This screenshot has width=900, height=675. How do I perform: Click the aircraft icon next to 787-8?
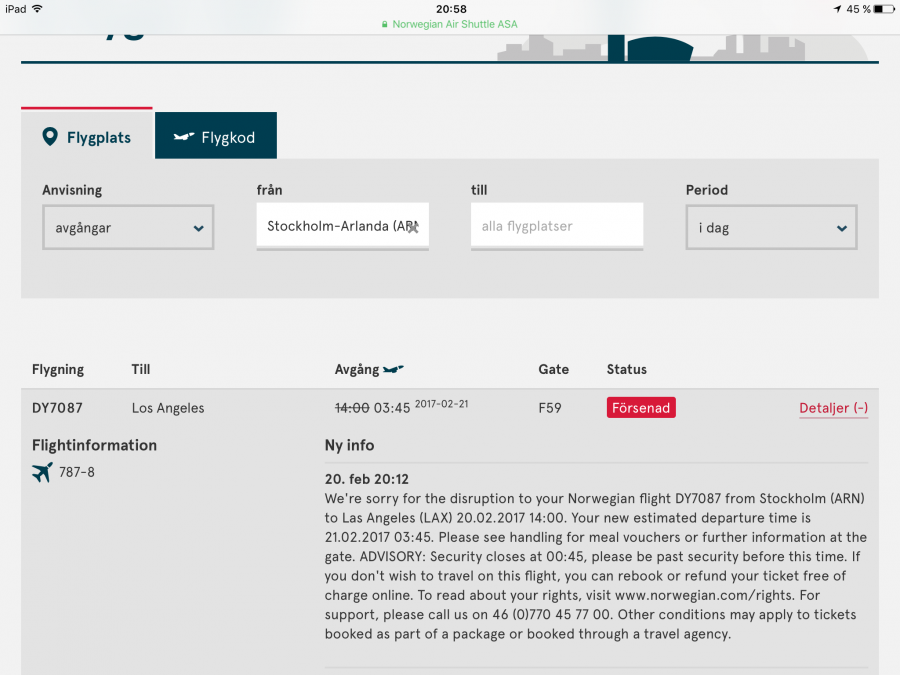[42, 472]
